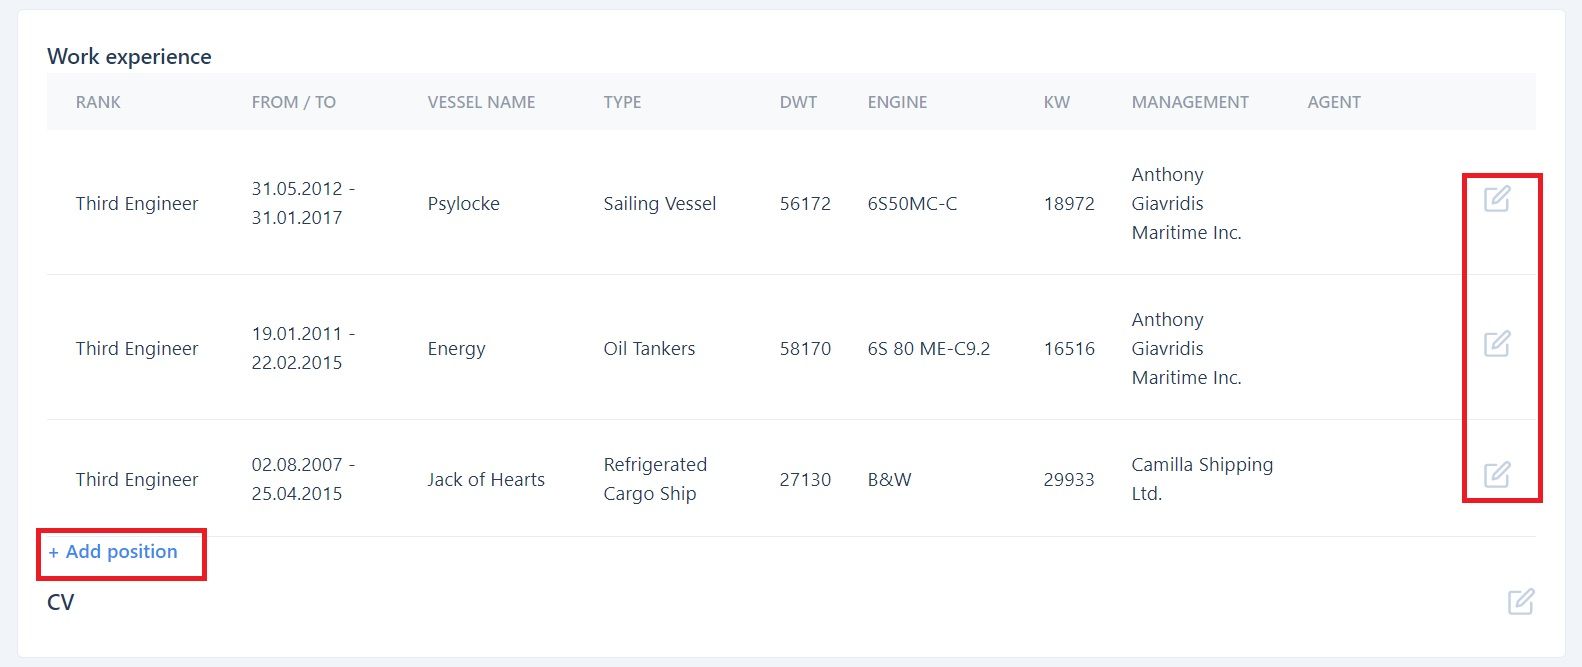Screen dimensions: 1582x667
Task: Select the 6S50MC-C engine cell
Action: (x=912, y=204)
